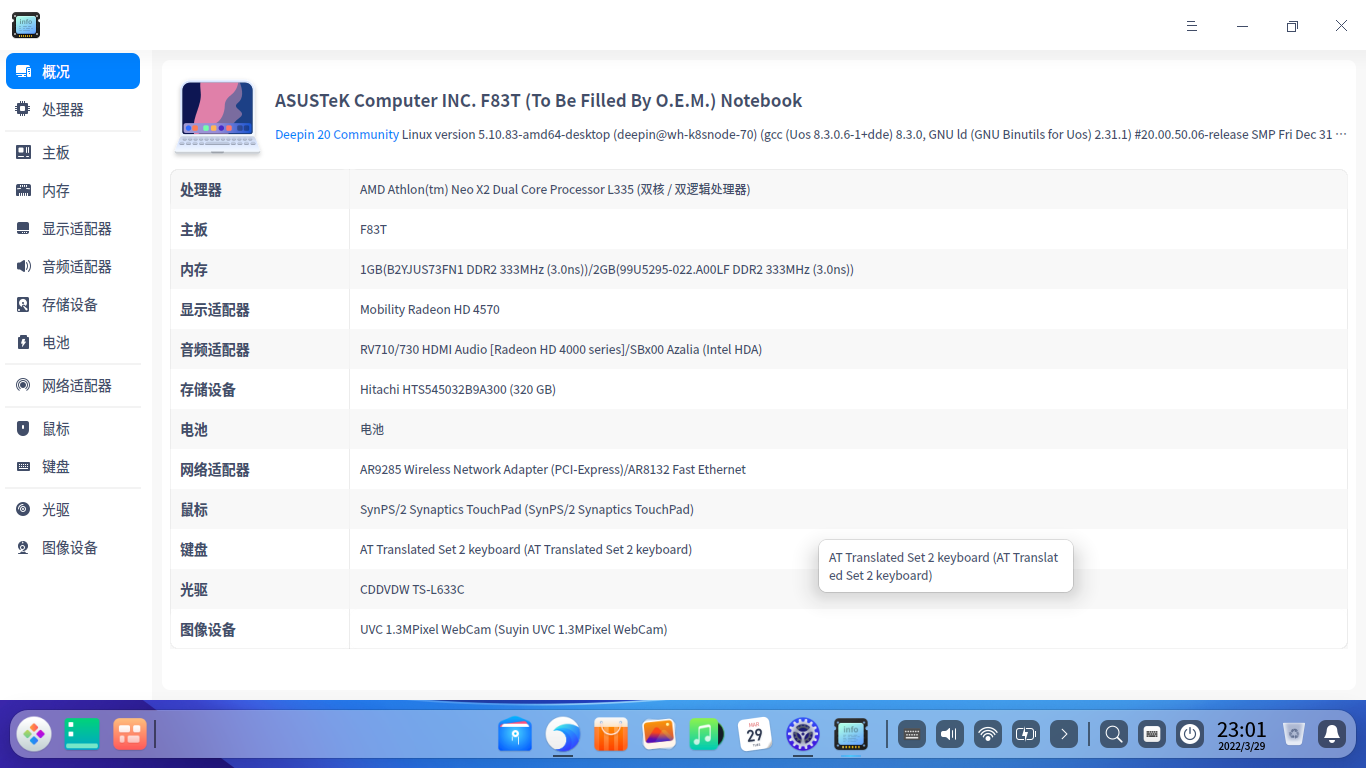Select 显示适配器 in the sidebar list
1366x768 pixels.
point(73,228)
